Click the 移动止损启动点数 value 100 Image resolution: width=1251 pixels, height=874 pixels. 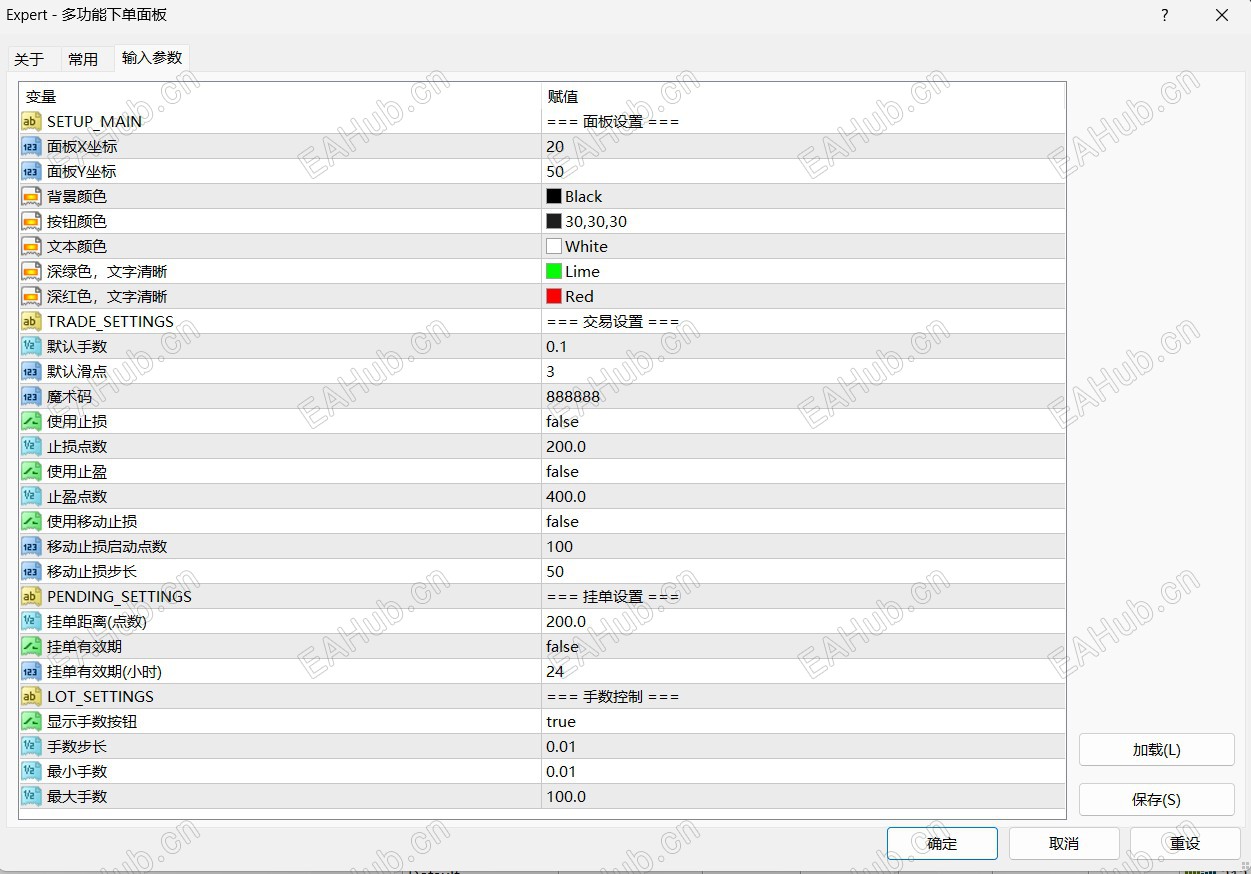tap(560, 546)
